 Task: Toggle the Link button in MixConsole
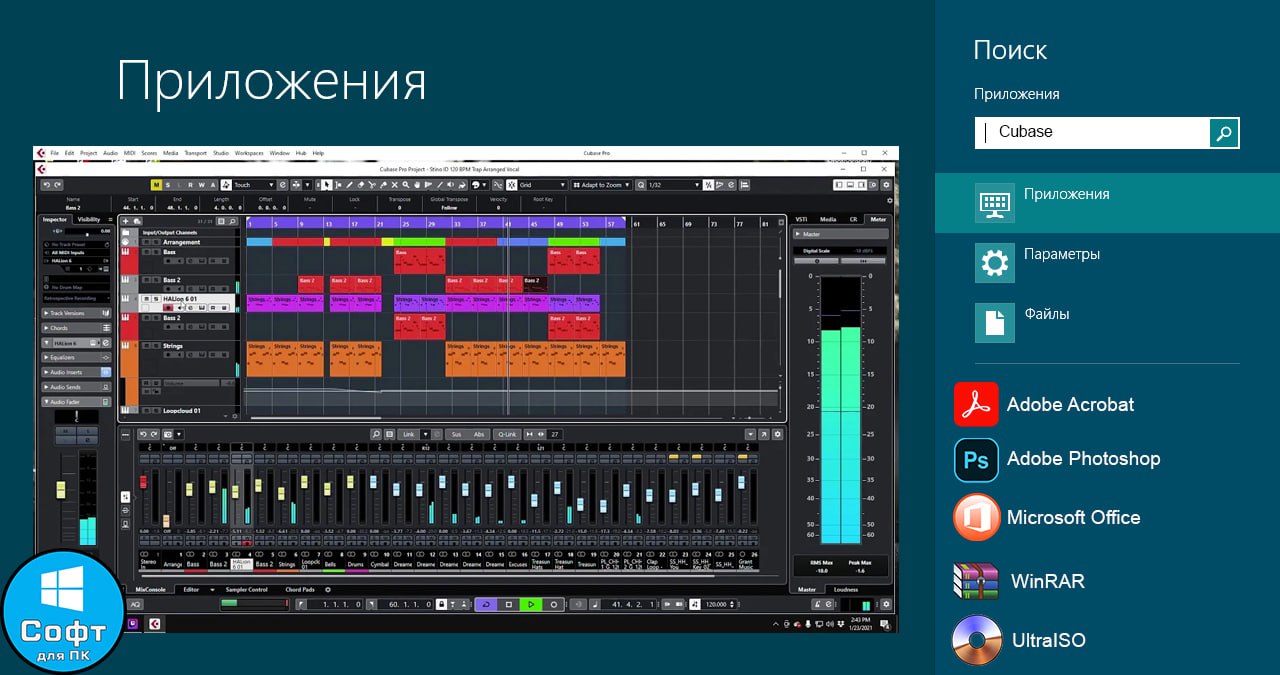(407, 435)
